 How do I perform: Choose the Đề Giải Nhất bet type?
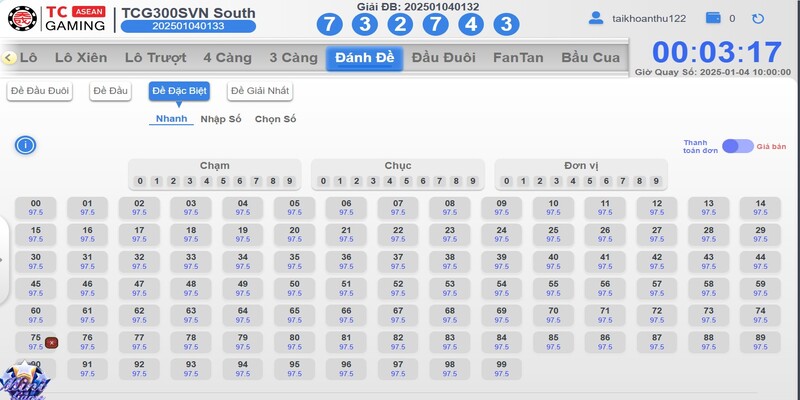(x=259, y=91)
